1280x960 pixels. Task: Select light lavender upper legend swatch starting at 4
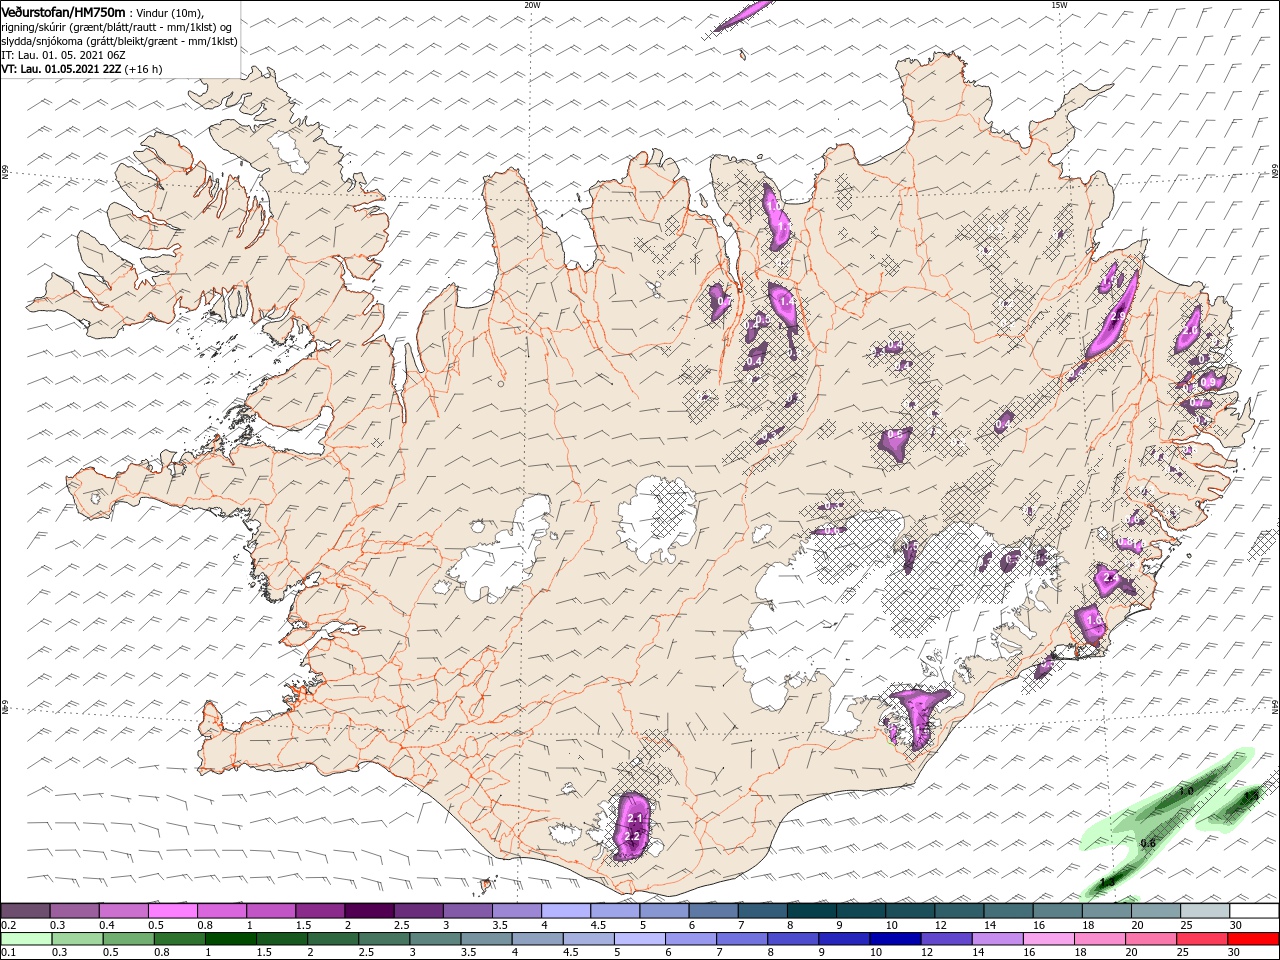coord(565,911)
